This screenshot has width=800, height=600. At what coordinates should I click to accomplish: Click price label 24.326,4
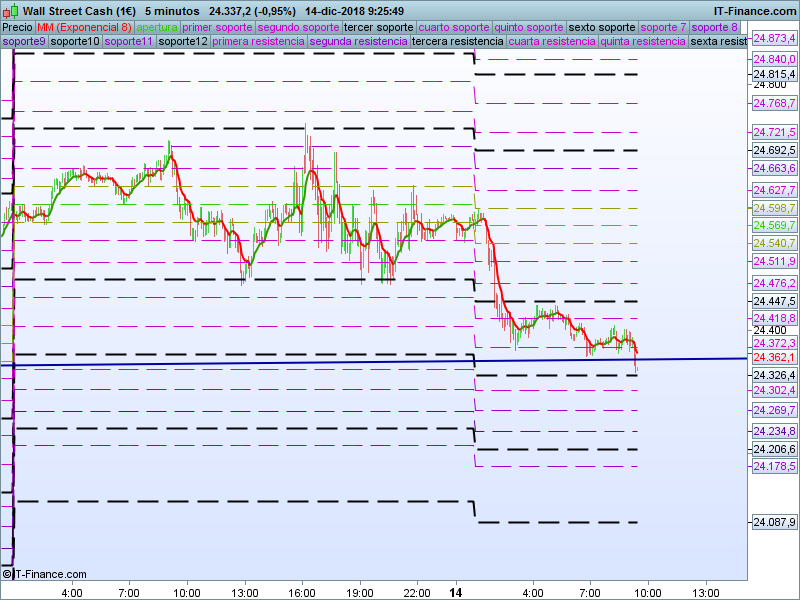[x=774, y=376]
